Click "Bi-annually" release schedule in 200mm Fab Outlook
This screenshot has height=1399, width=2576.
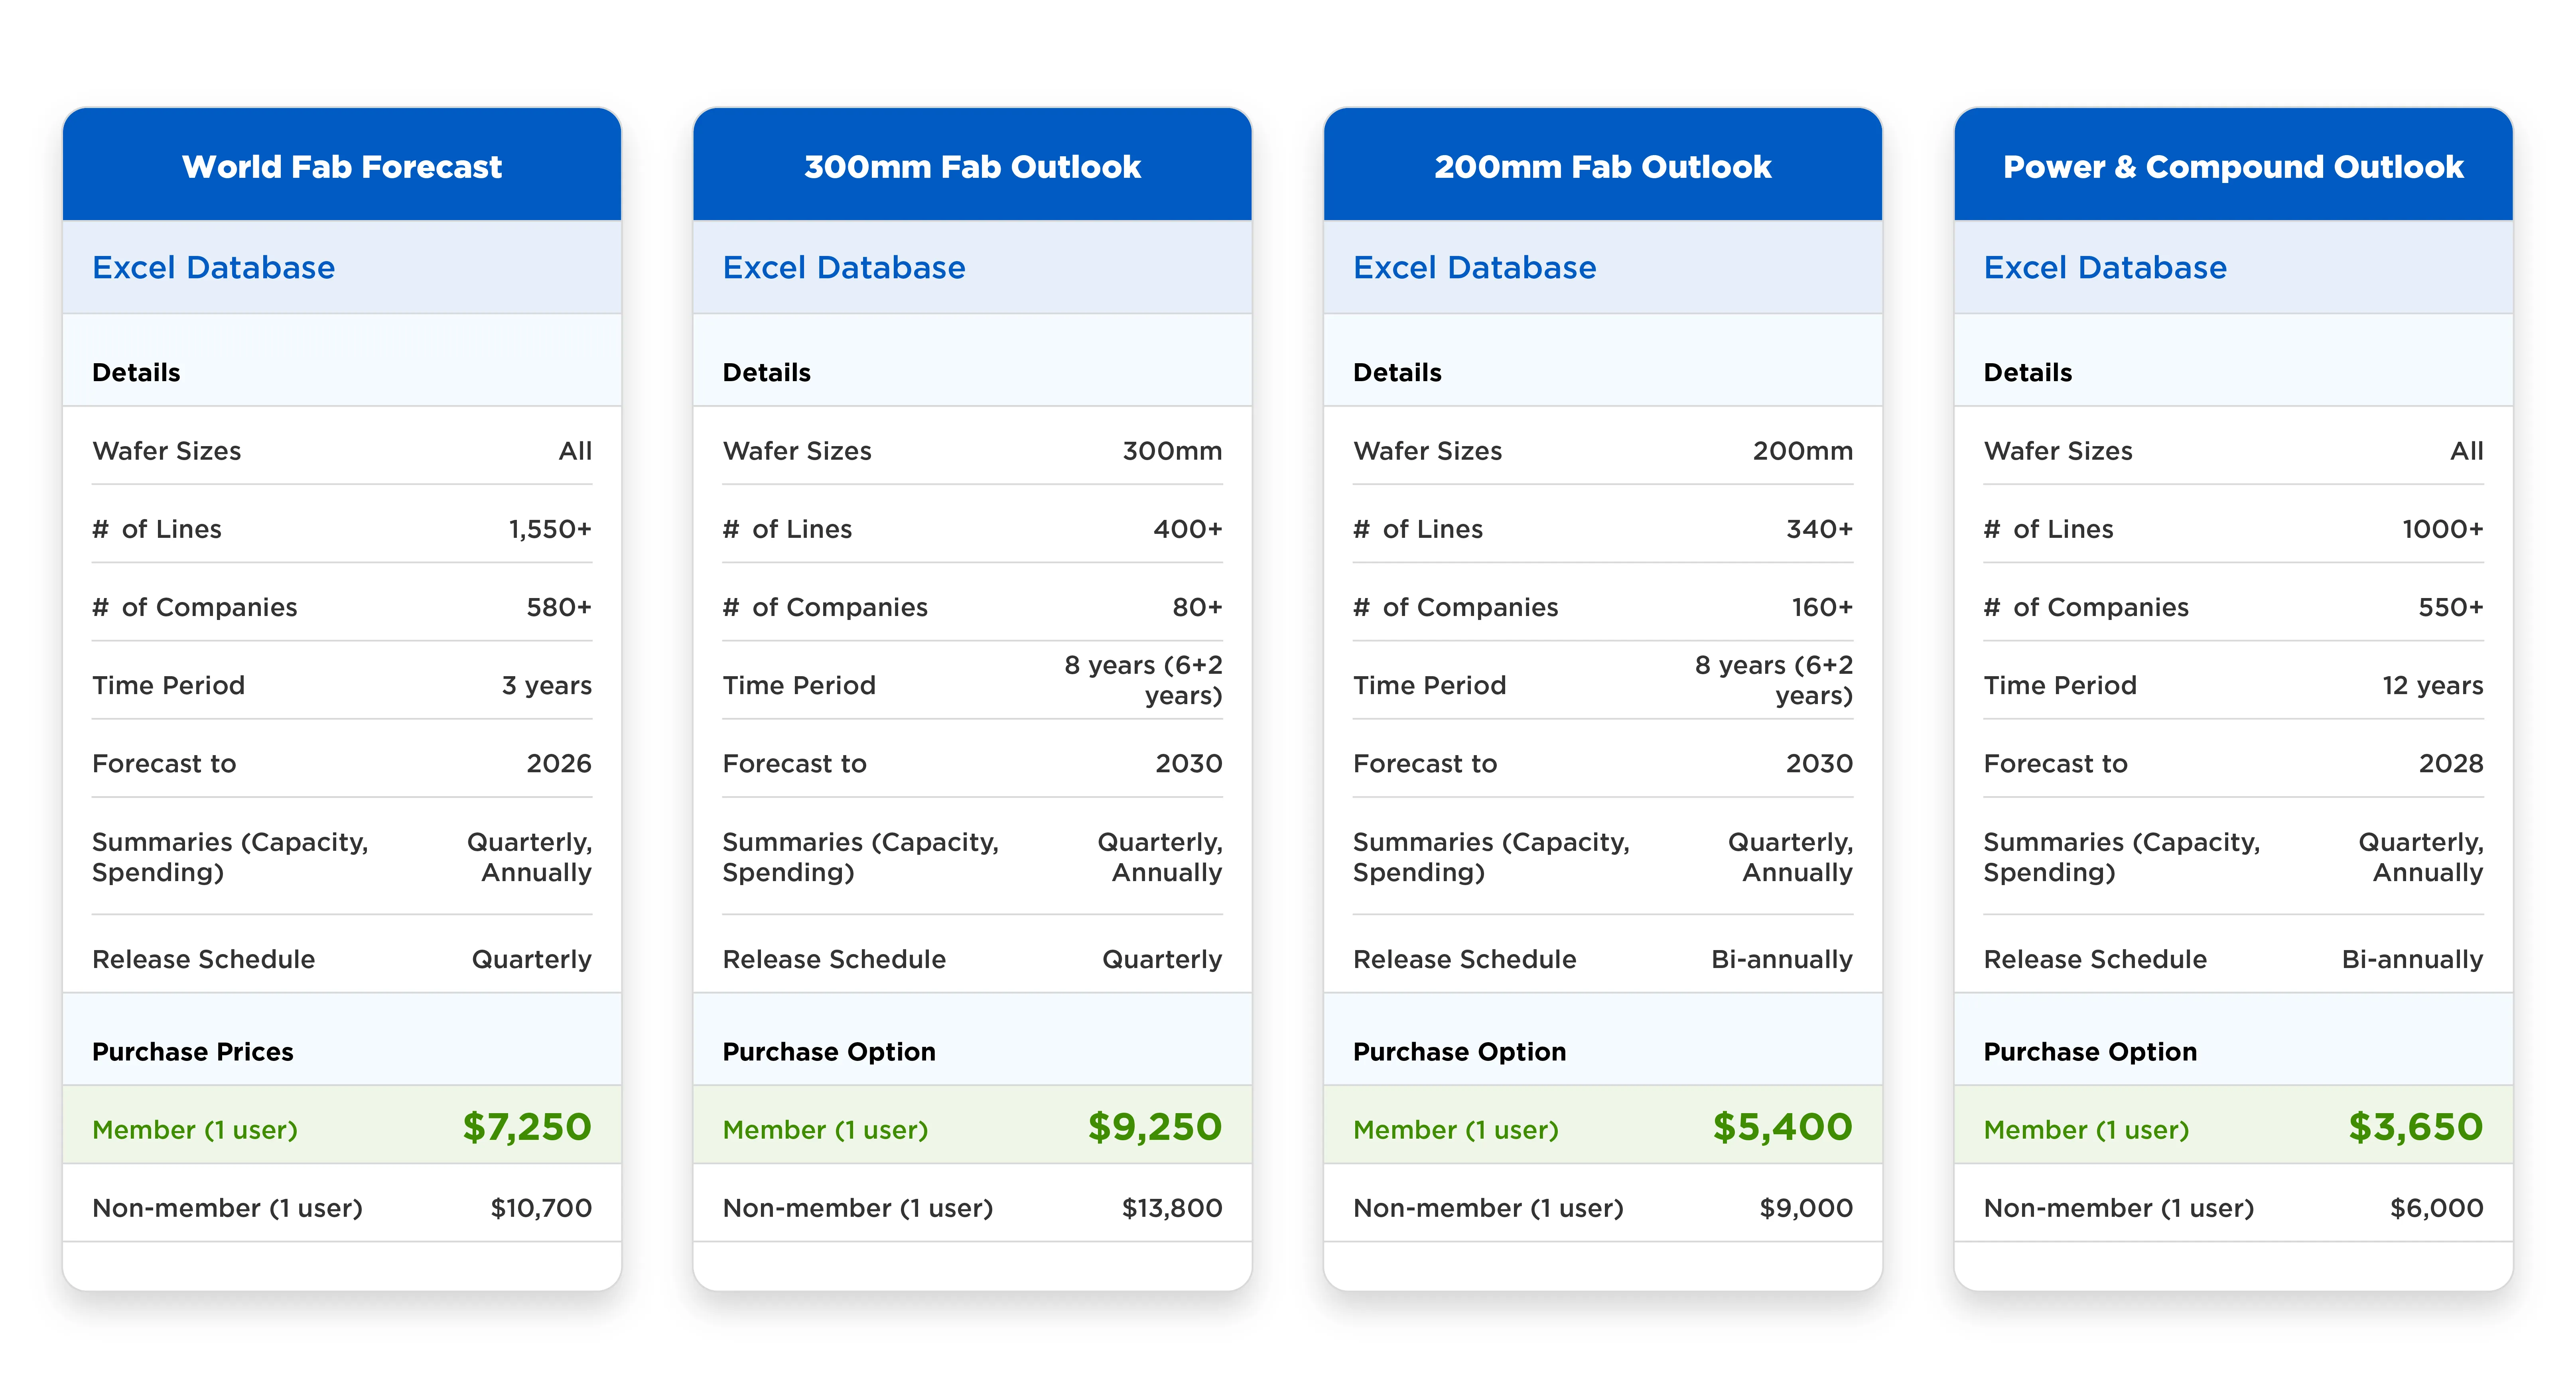point(1782,960)
